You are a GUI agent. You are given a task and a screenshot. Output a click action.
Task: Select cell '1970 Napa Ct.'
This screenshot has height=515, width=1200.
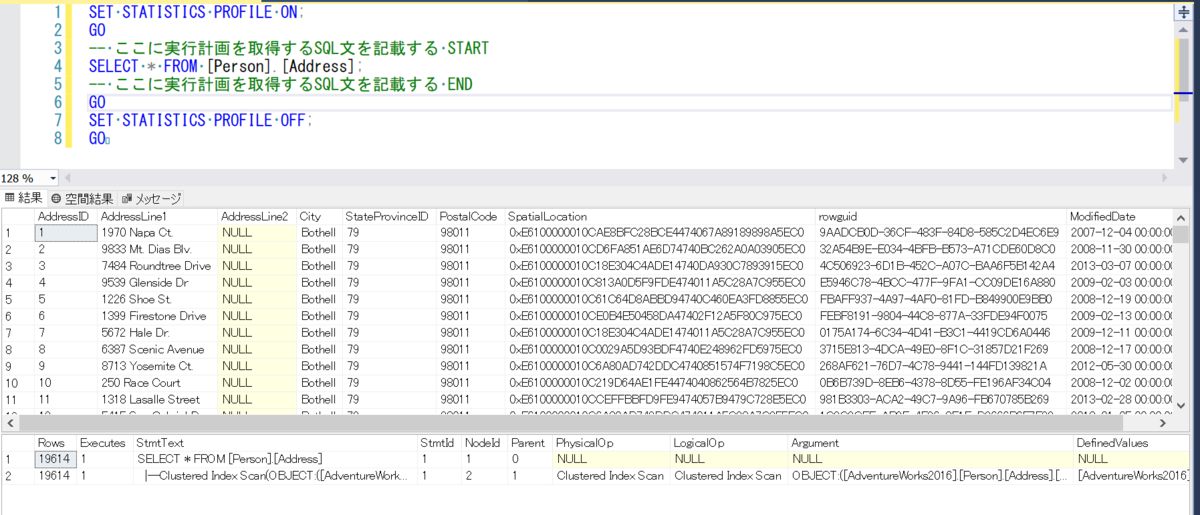[x=157, y=232]
